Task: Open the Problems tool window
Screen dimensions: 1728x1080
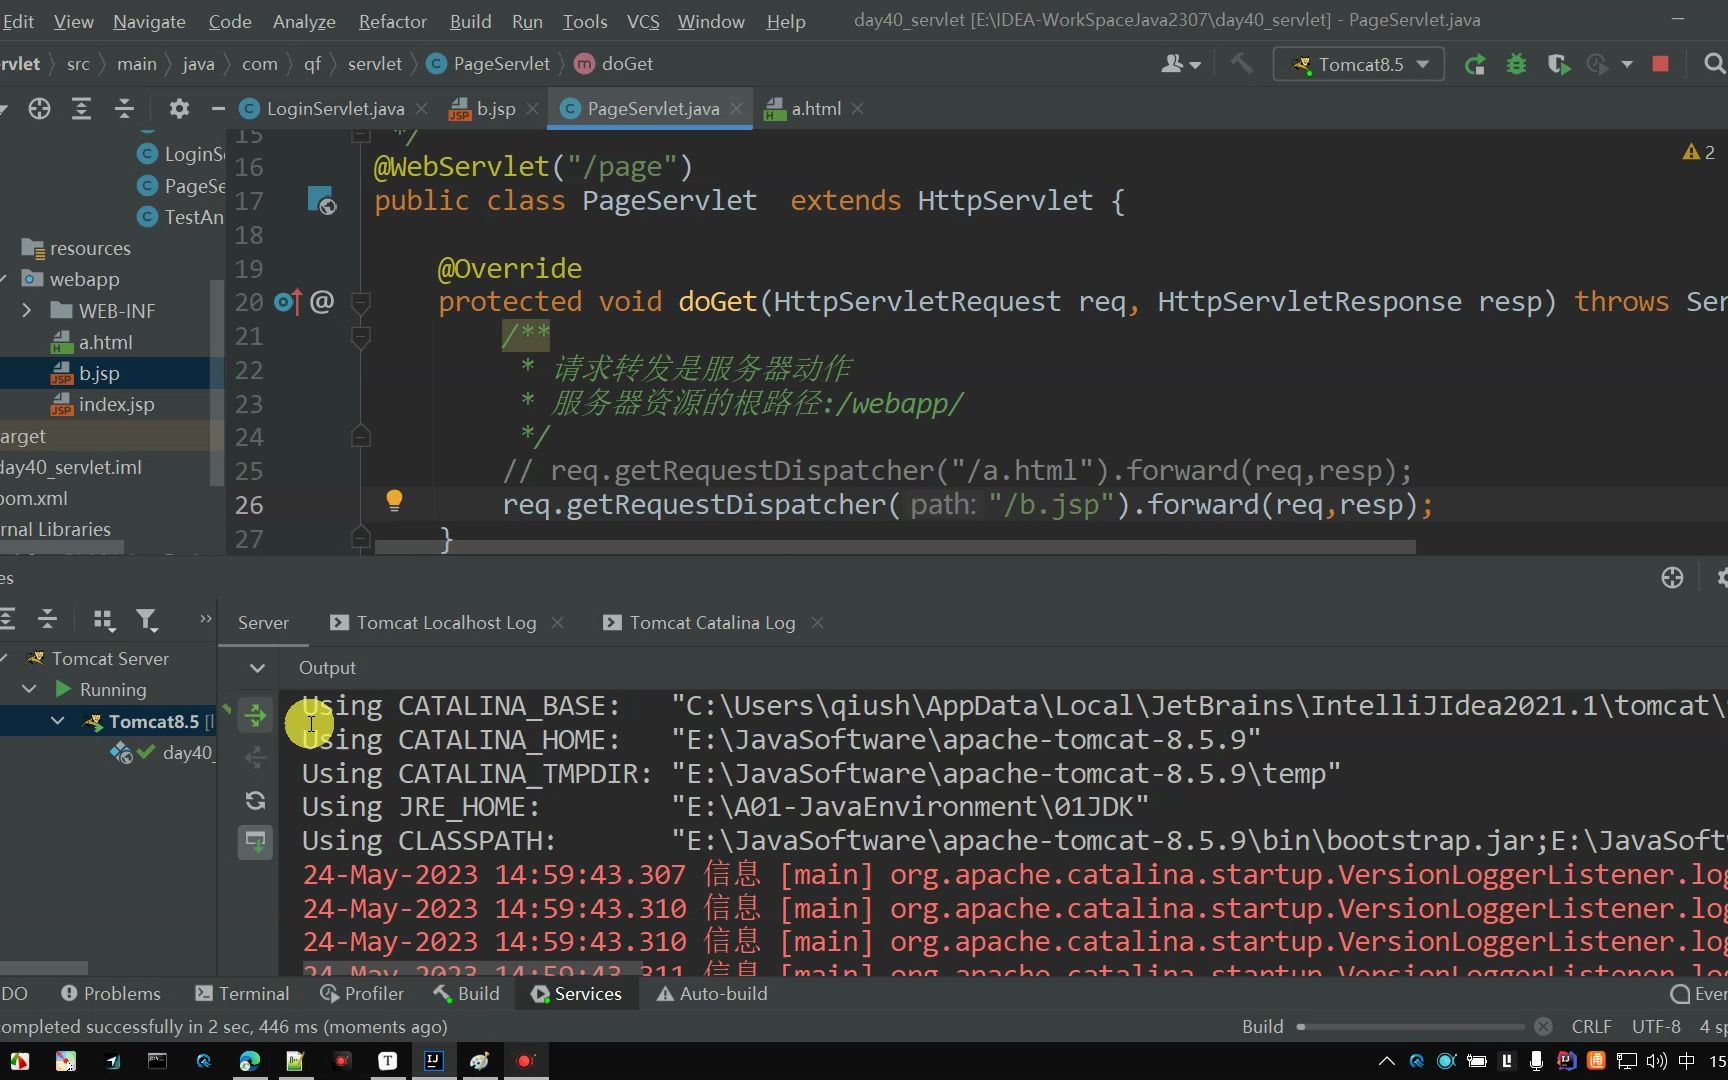Action: pyautogui.click(x=111, y=994)
